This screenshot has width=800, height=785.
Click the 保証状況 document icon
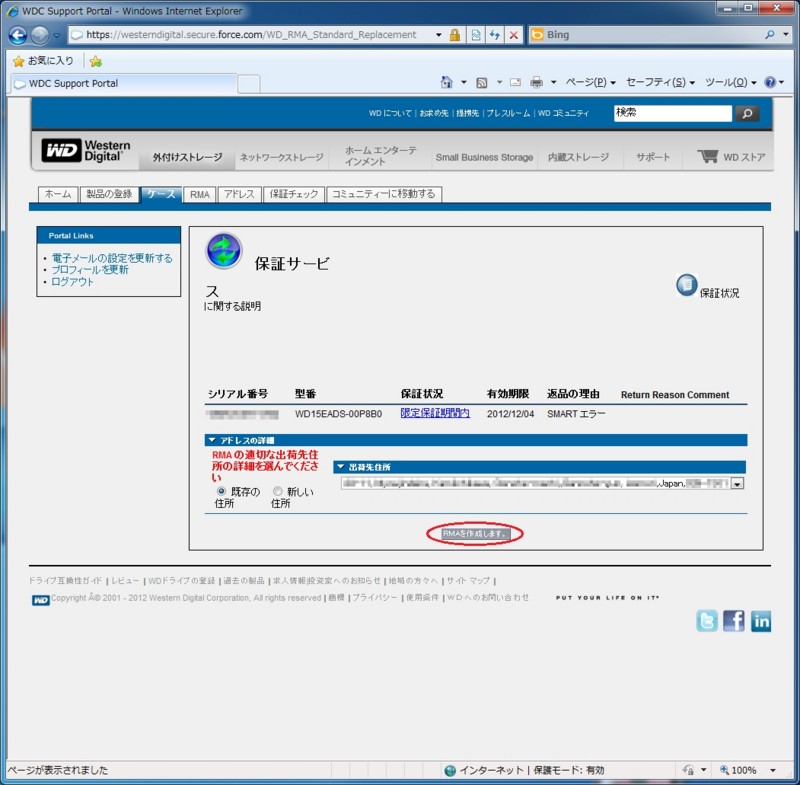coord(687,285)
